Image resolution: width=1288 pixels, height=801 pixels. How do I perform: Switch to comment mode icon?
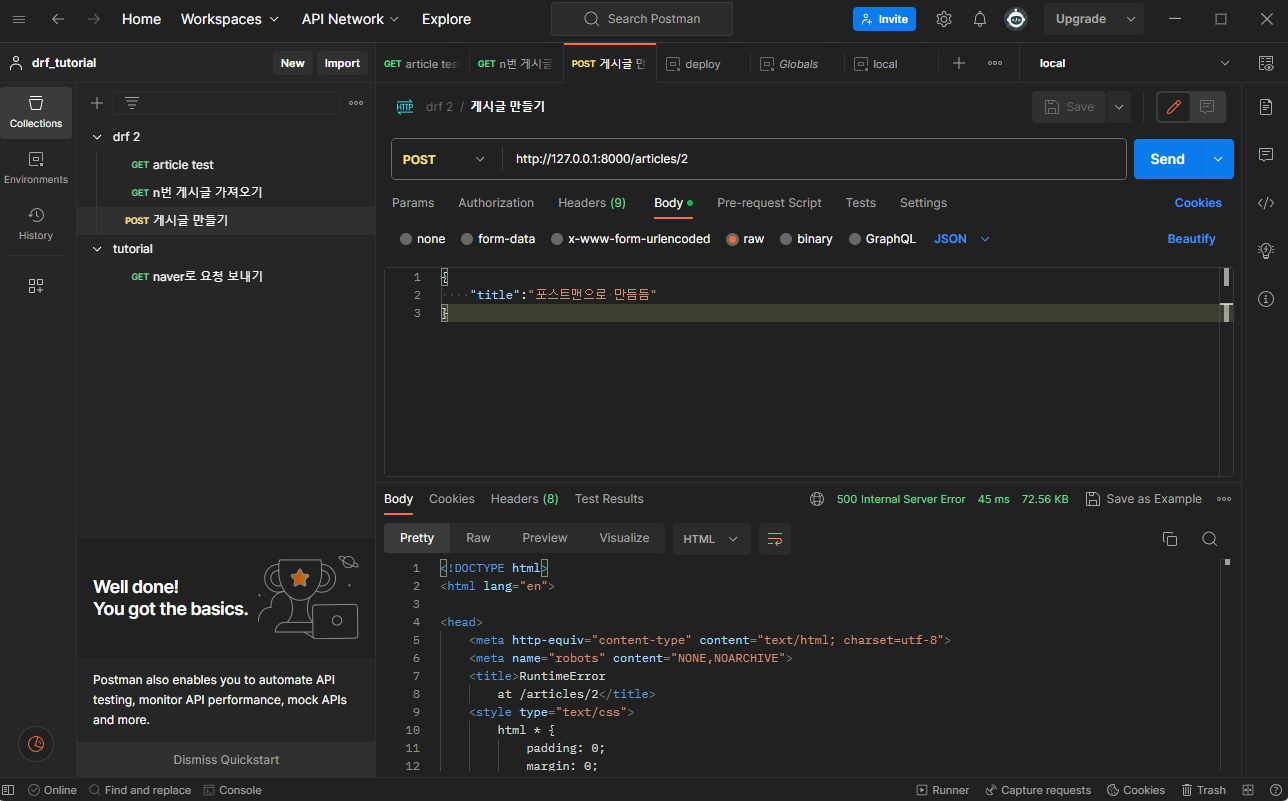[1207, 107]
